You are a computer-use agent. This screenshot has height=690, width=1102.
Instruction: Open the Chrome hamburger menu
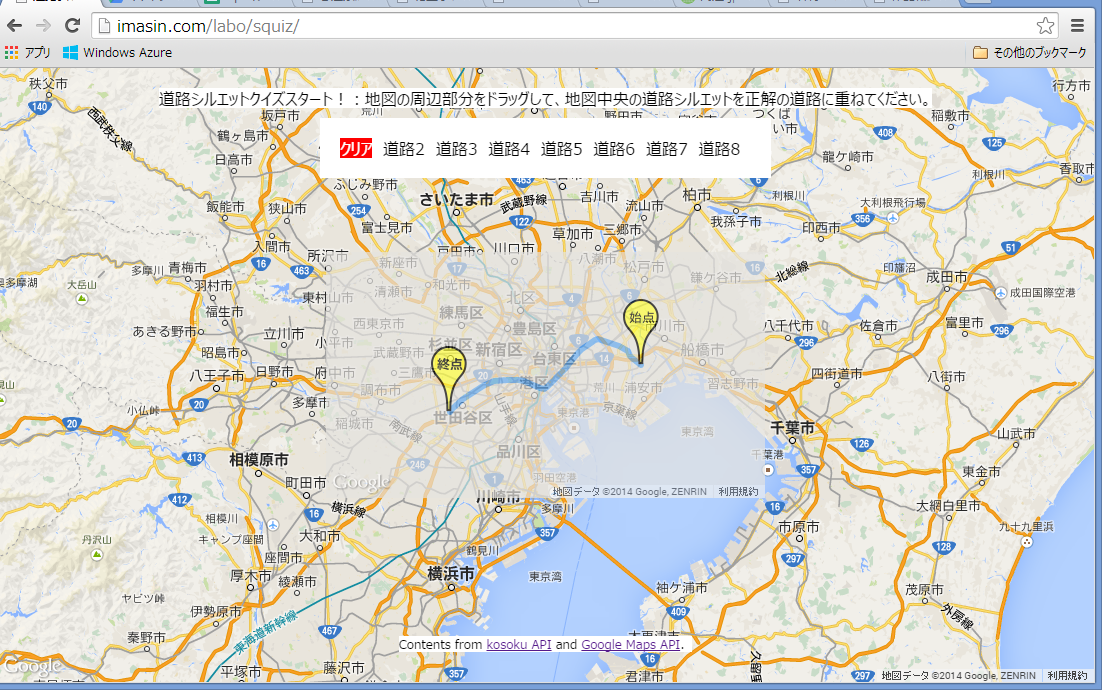point(1077,26)
